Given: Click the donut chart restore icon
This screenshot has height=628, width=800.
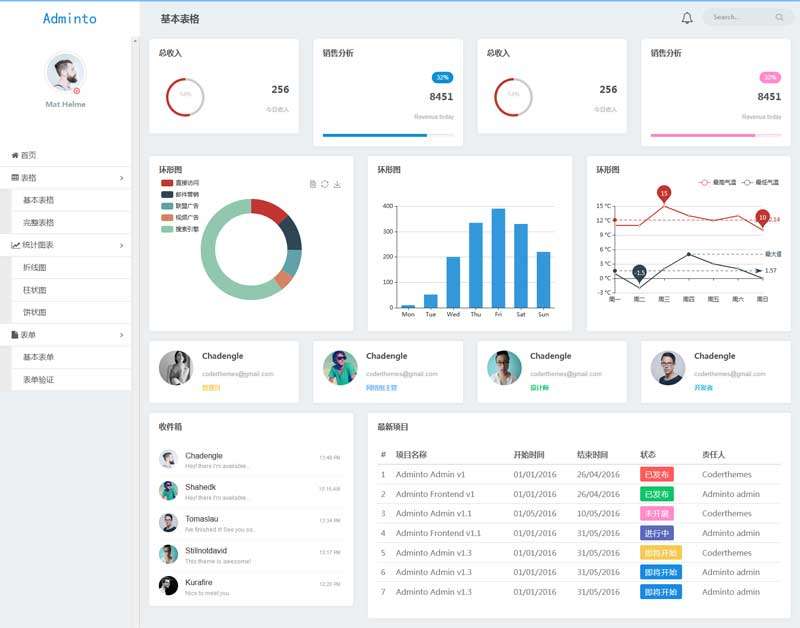Looking at the screenshot, I should [325, 184].
